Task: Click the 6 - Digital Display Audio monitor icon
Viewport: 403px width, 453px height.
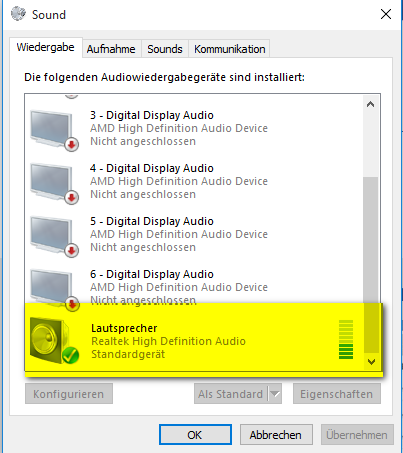Action: tap(53, 289)
